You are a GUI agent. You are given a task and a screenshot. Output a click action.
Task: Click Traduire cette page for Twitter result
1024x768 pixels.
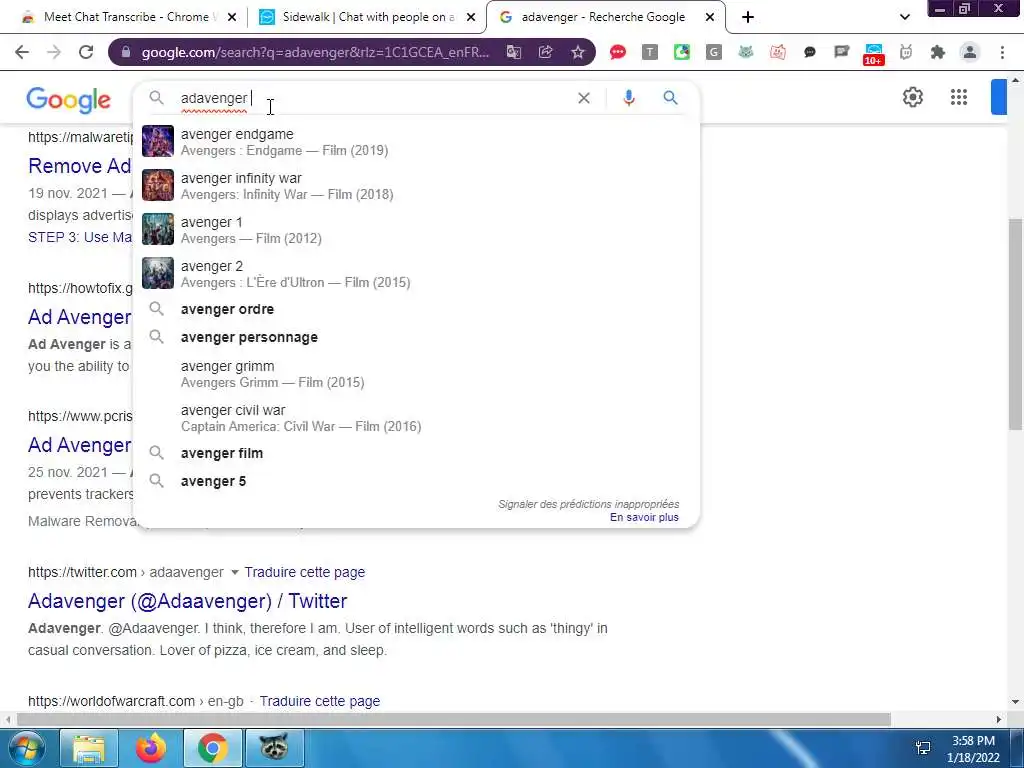304,572
